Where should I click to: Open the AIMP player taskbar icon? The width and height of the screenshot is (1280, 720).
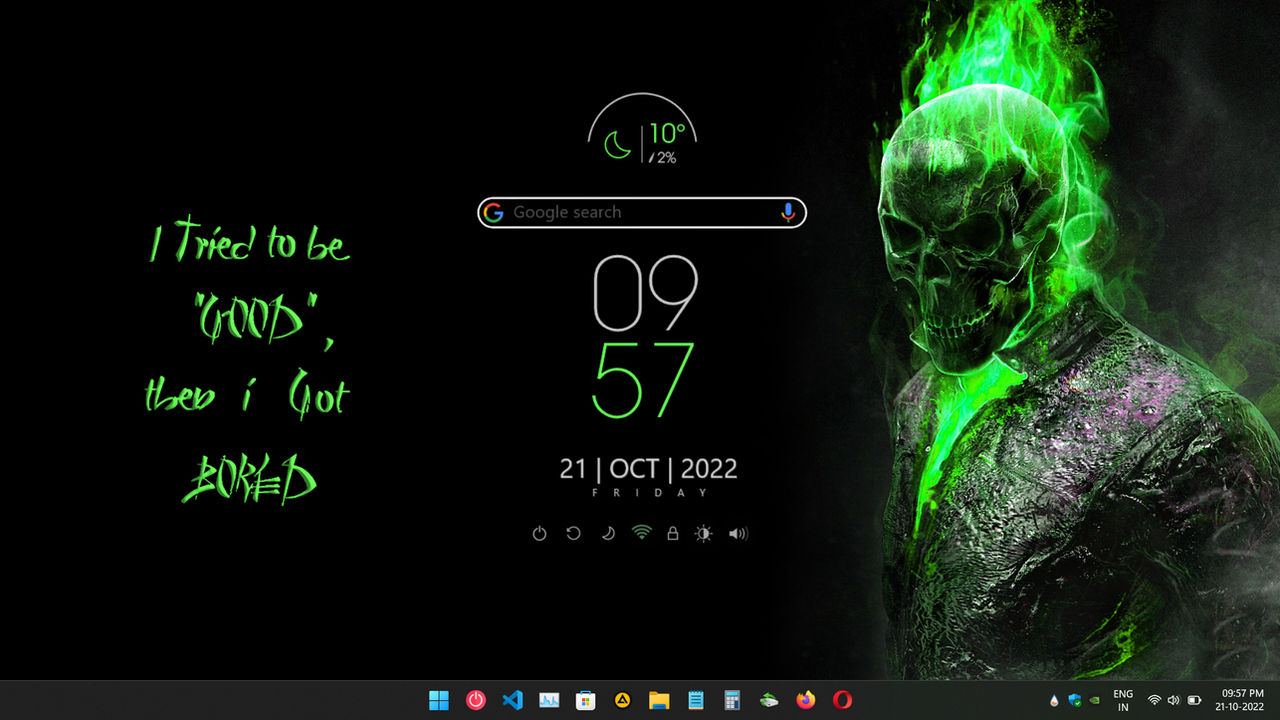pos(622,700)
